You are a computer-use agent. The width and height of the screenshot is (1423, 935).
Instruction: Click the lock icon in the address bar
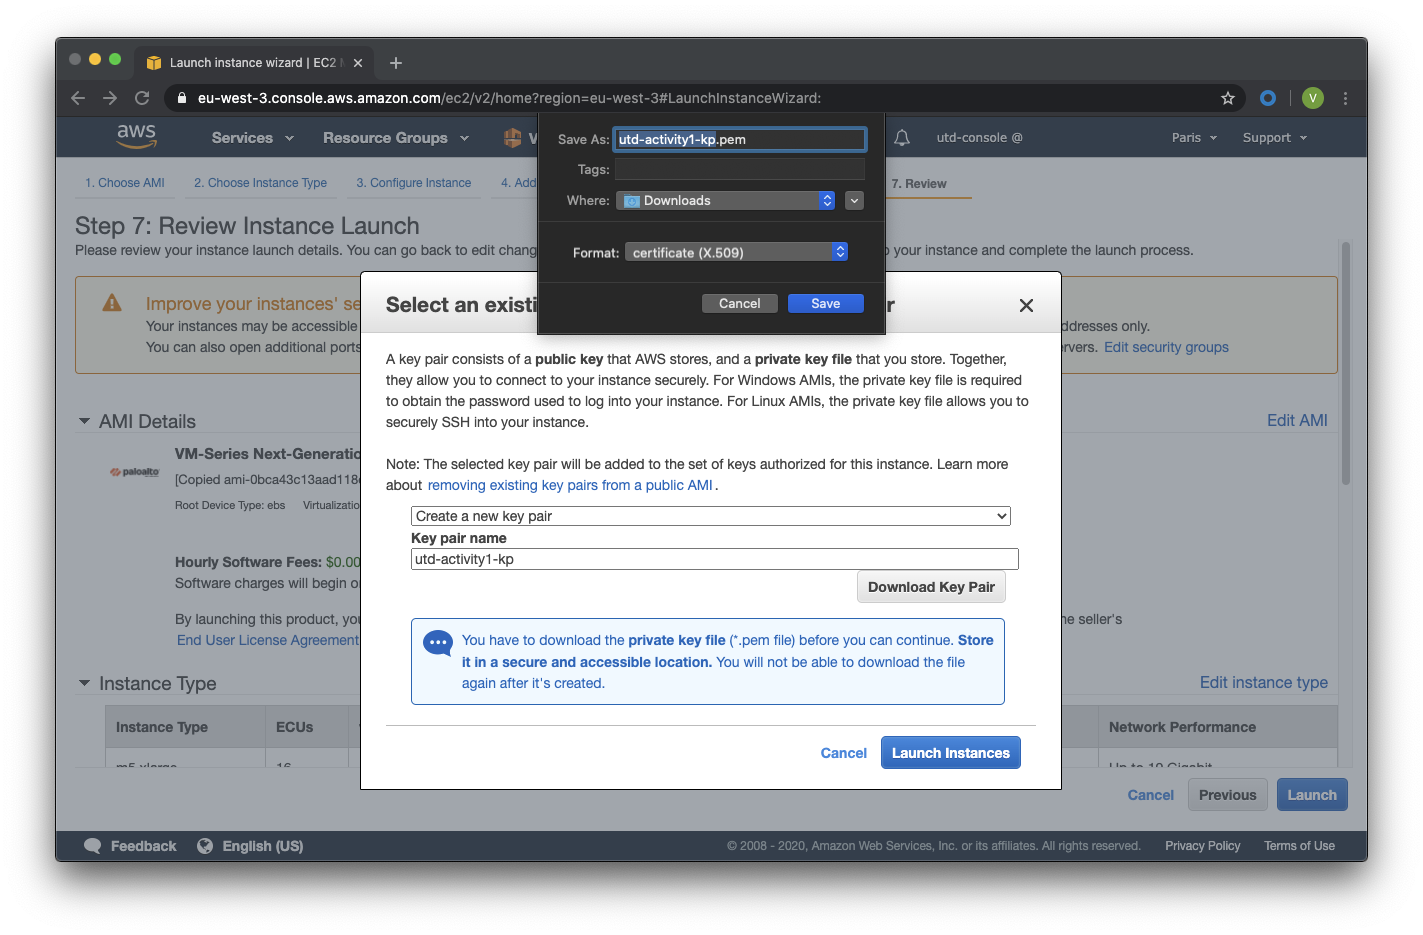[182, 98]
